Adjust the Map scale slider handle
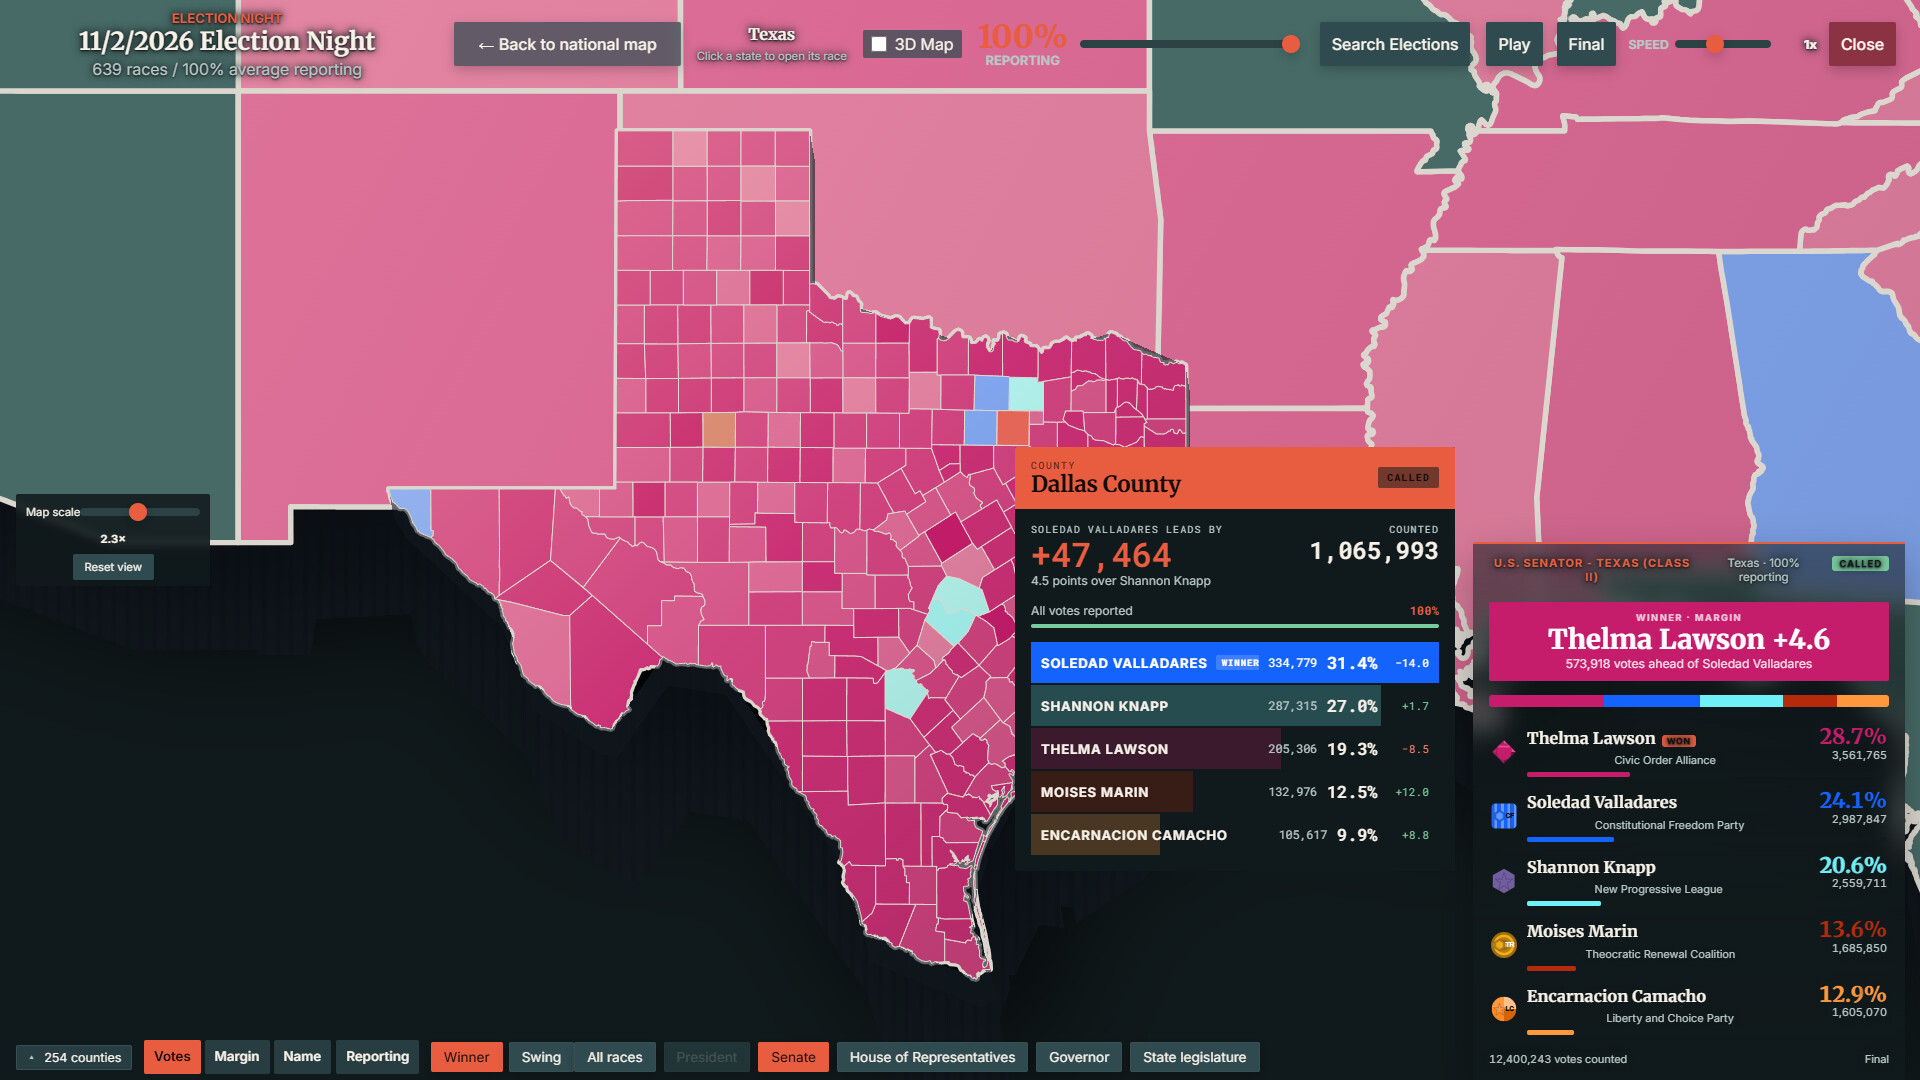Screen dimensions: 1920x1080 point(138,512)
